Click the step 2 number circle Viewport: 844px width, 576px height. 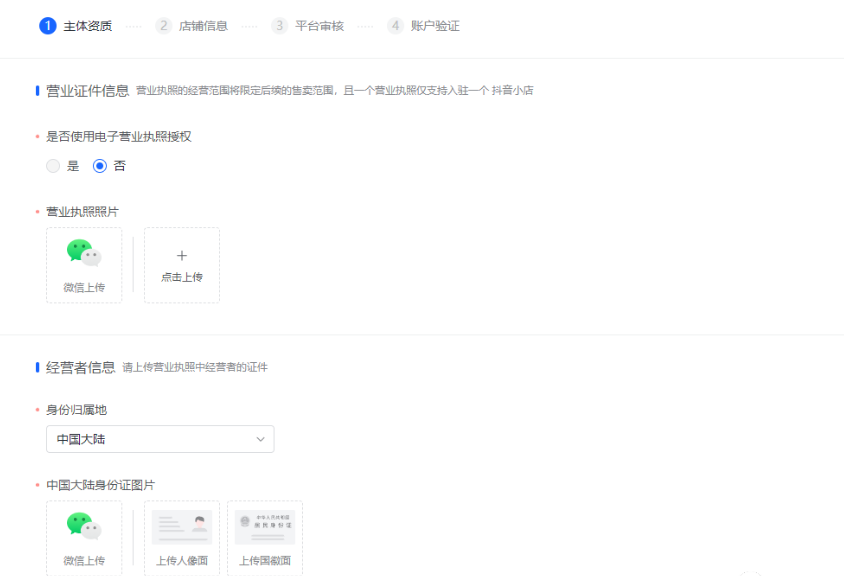click(x=164, y=26)
